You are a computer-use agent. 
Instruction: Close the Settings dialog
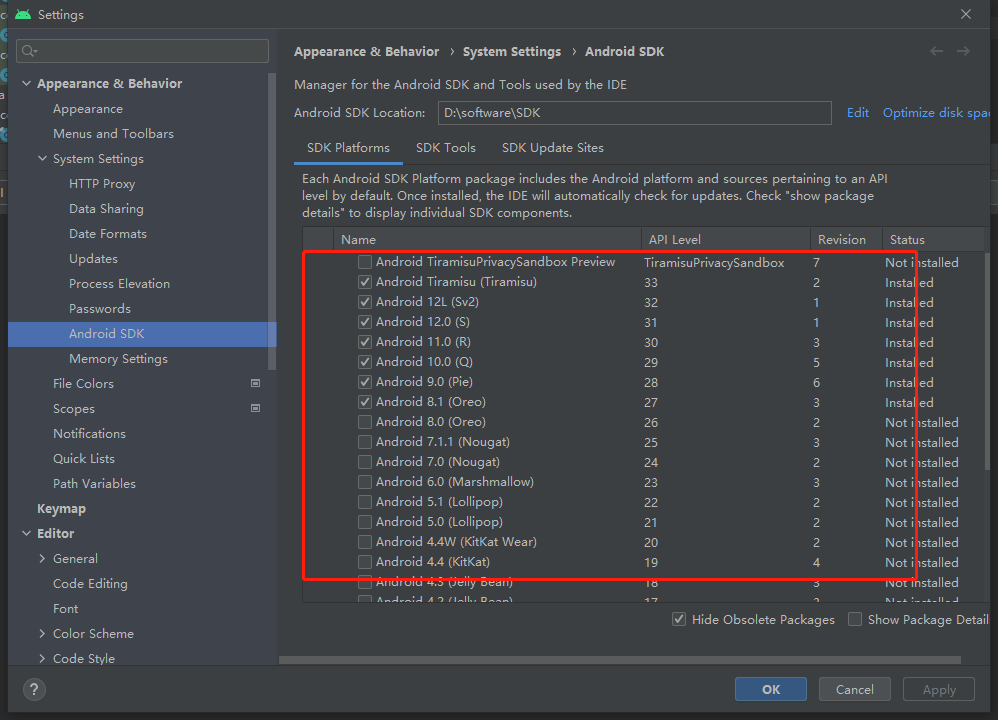(x=965, y=14)
